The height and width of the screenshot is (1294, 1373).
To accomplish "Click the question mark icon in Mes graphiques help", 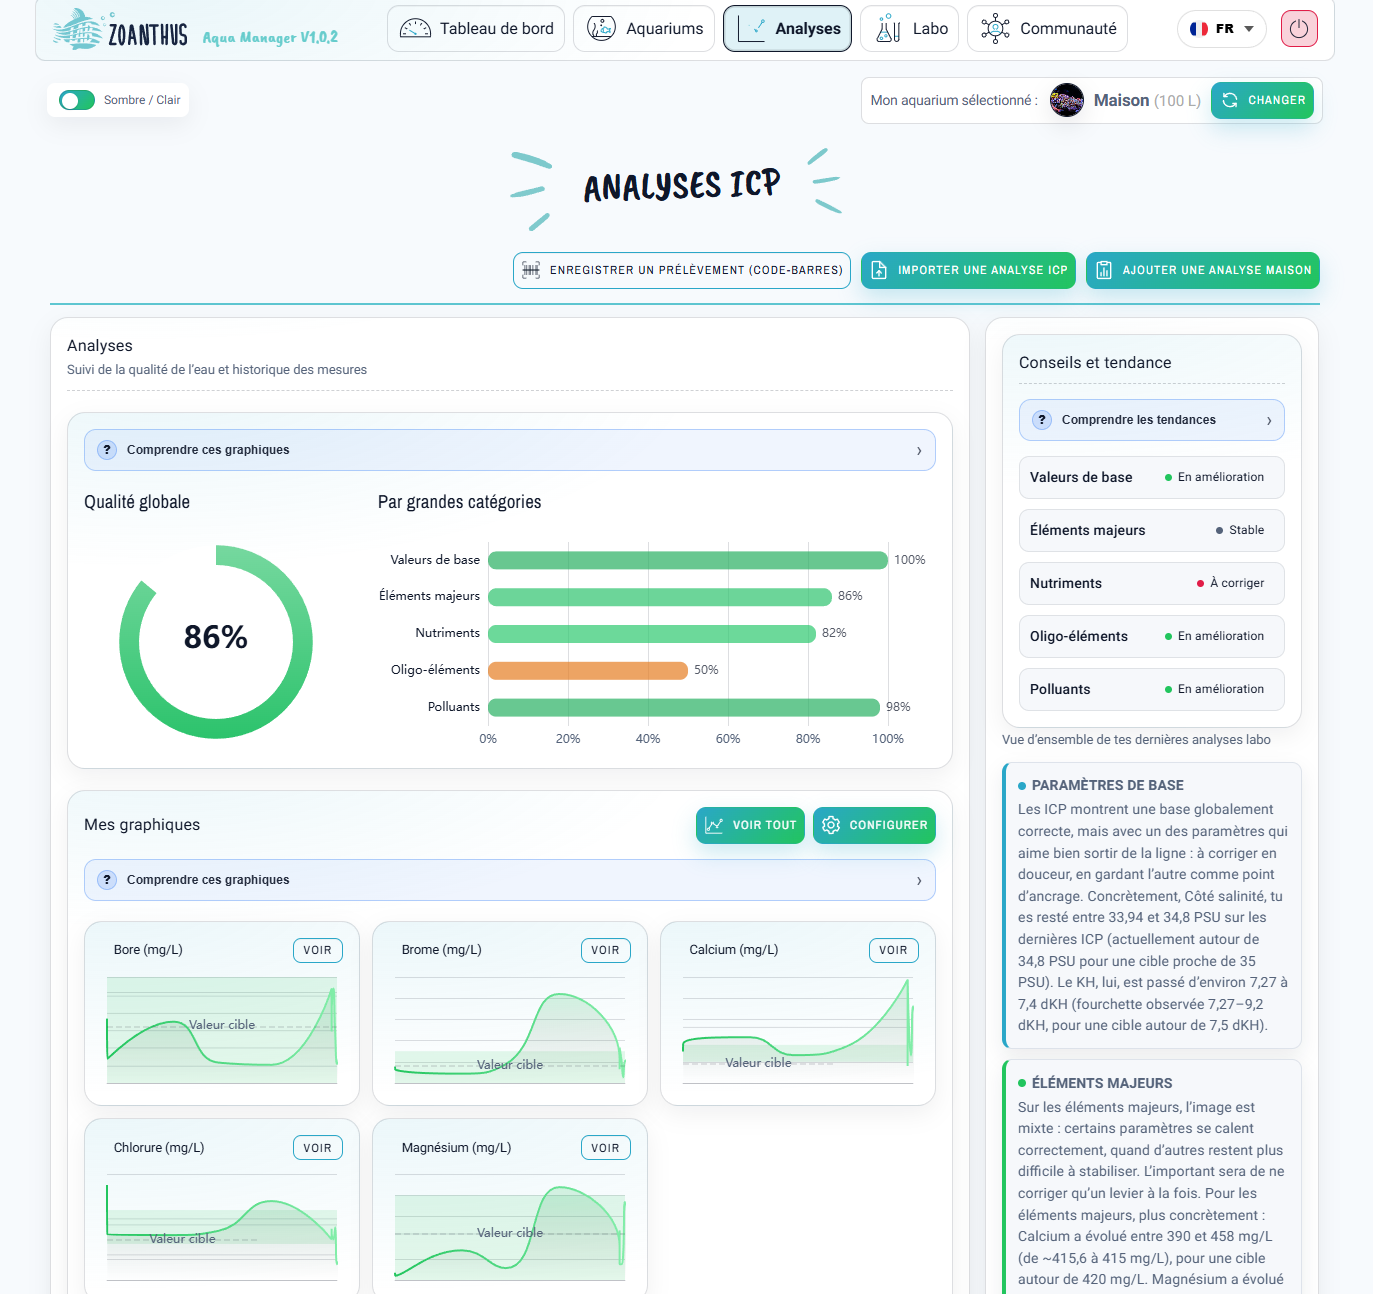I will (x=107, y=880).
